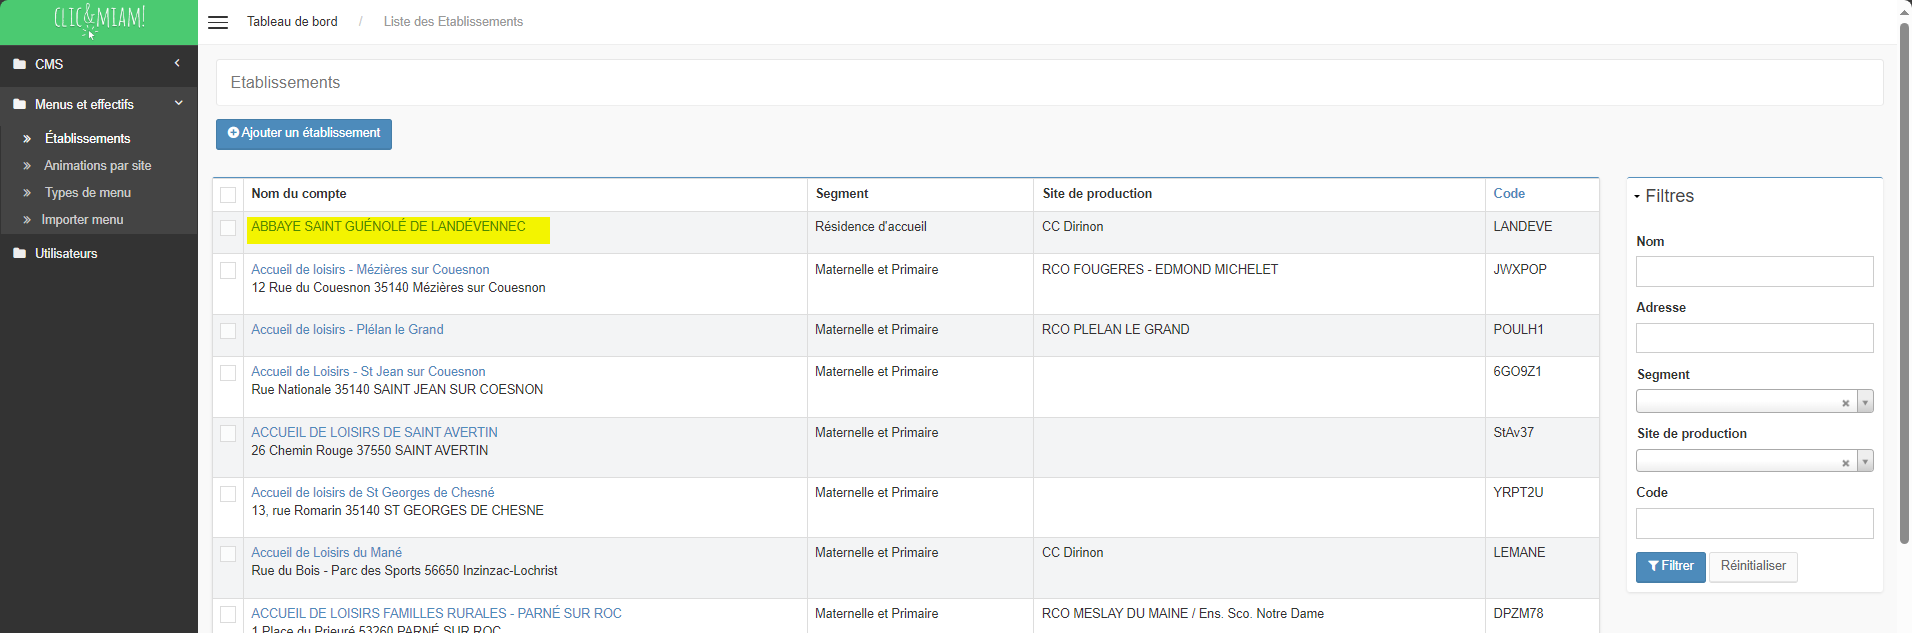
Task: Click Ajouter un établissement button
Action: [x=304, y=134]
